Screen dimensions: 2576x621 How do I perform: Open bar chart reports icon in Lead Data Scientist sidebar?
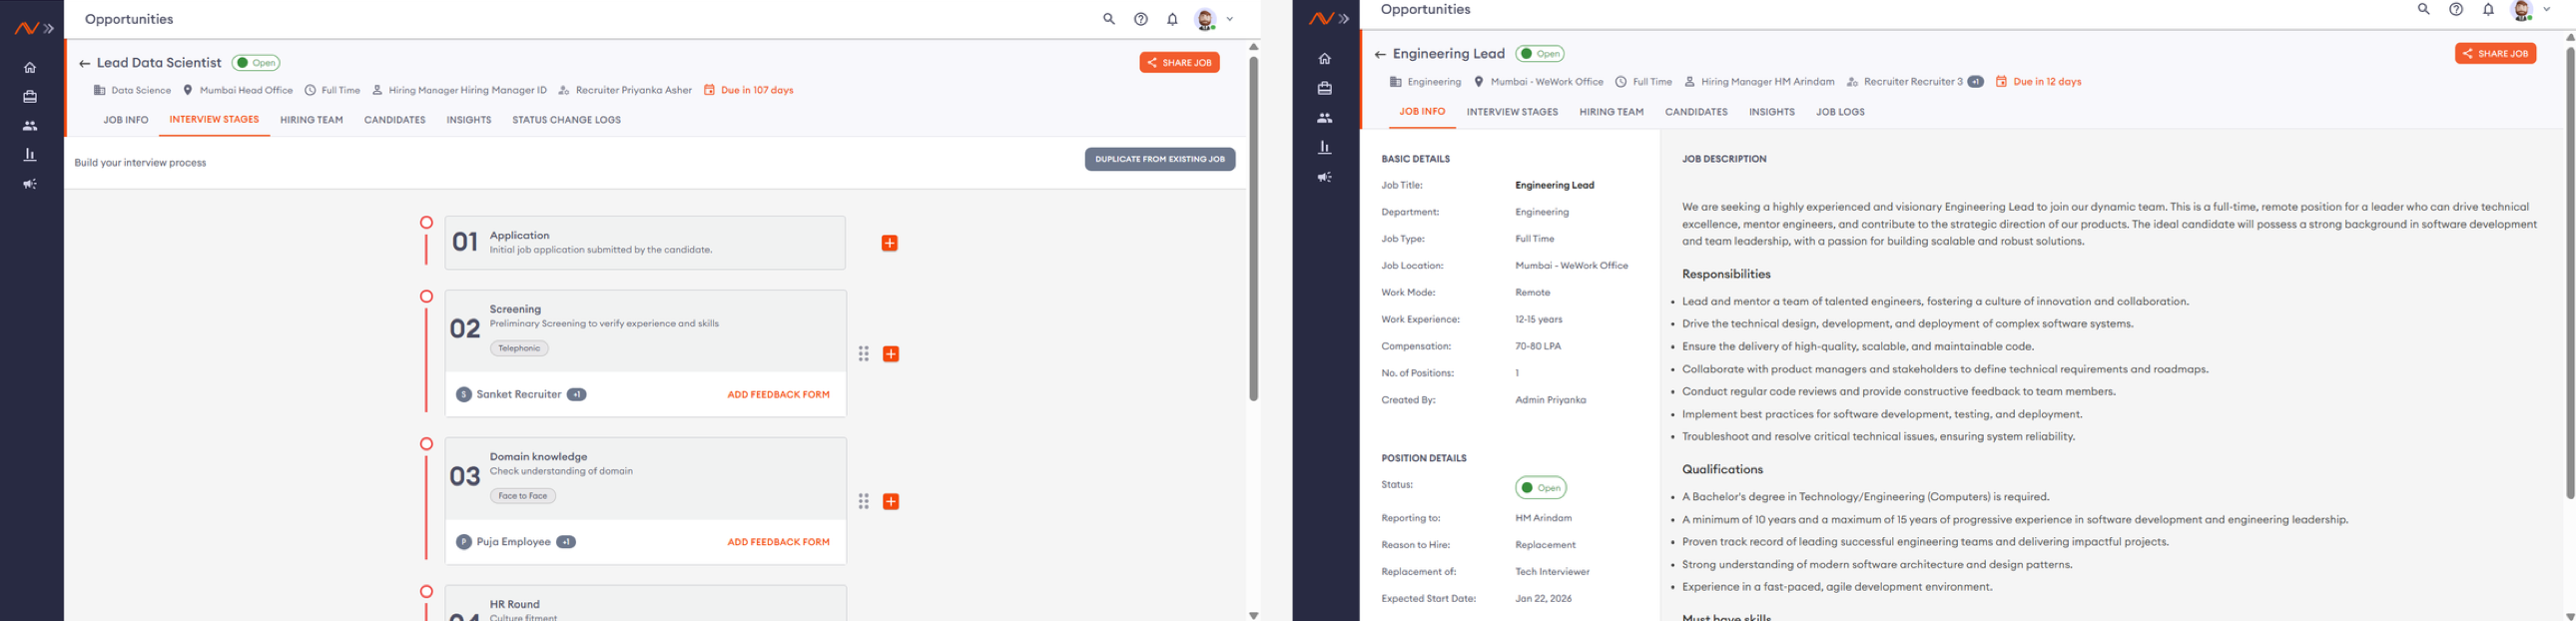[30, 155]
